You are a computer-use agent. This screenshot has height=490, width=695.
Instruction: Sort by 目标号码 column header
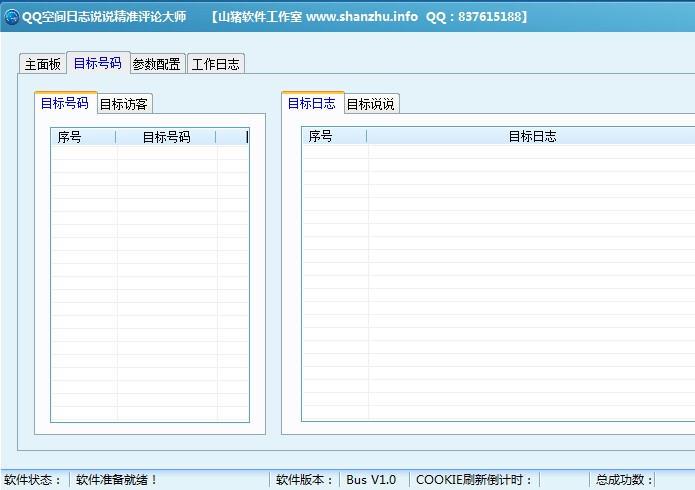tap(166, 137)
